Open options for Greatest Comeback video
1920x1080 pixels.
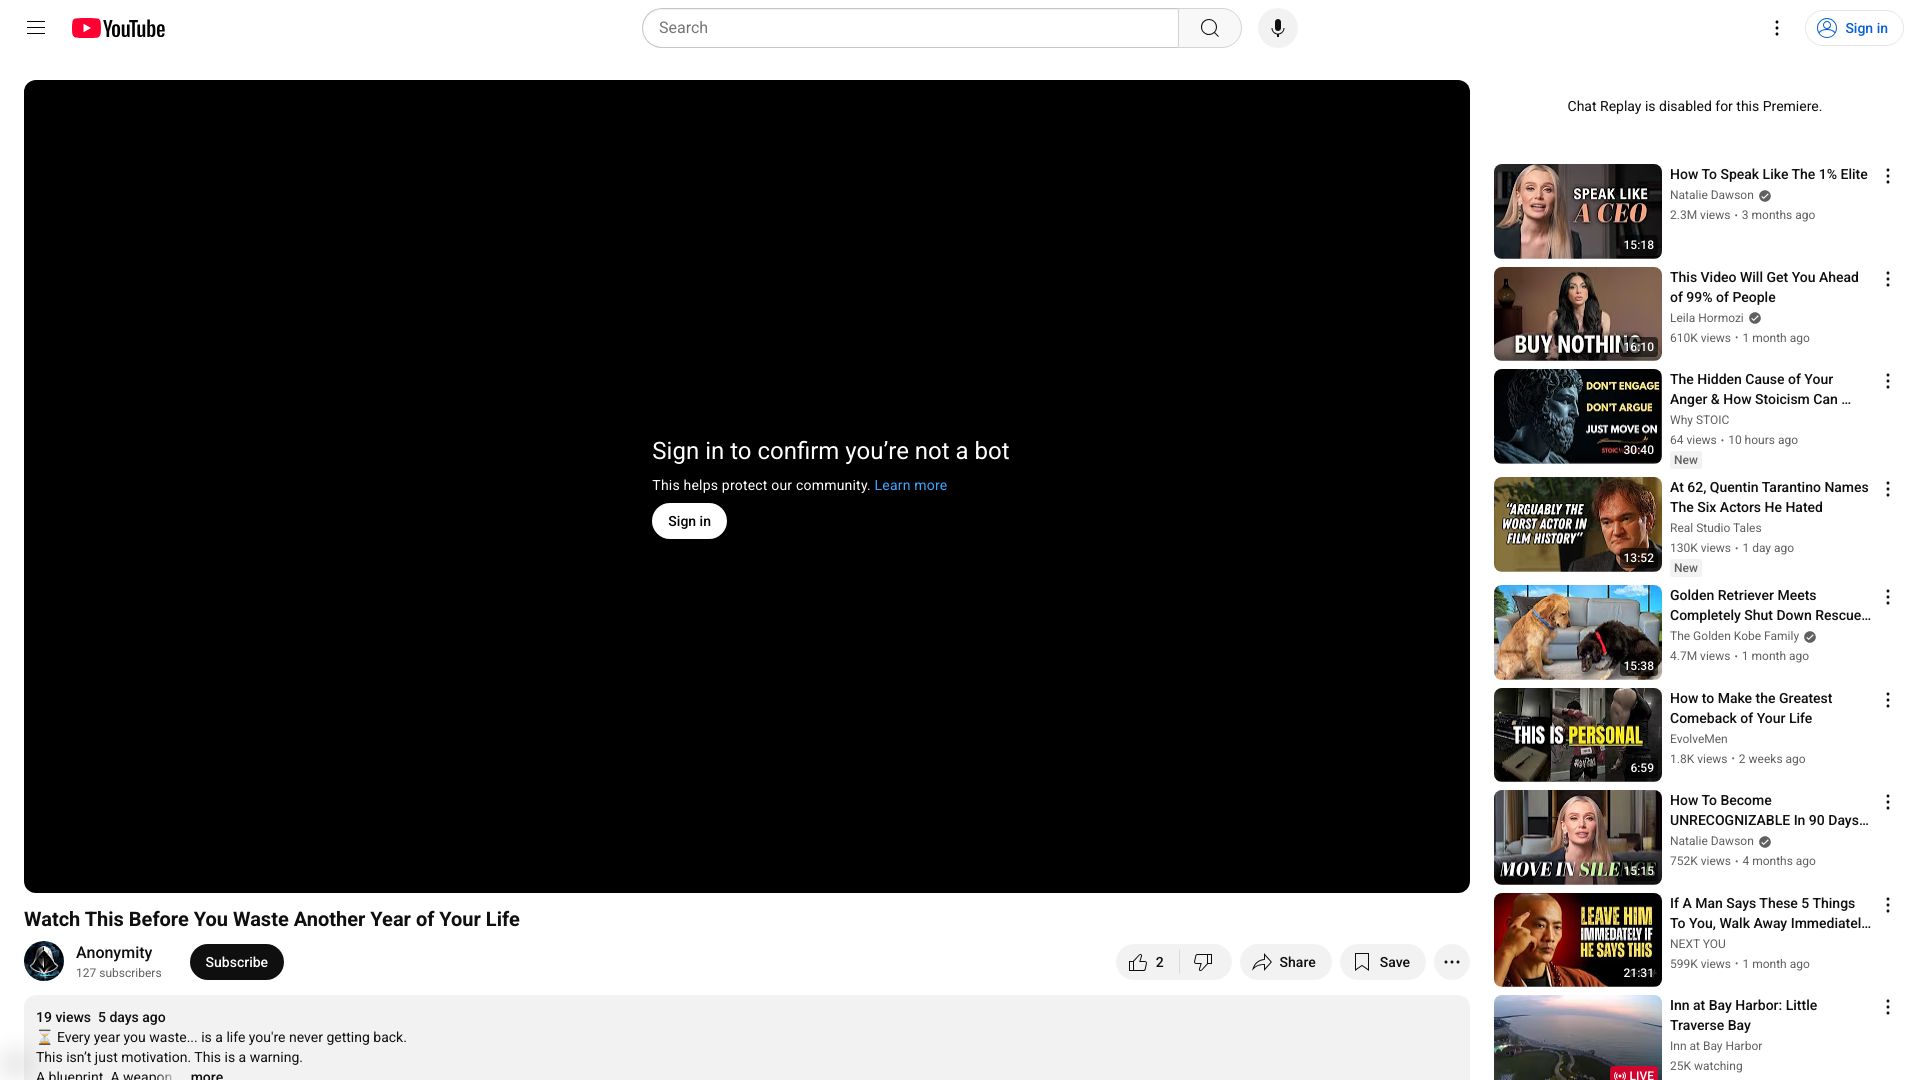tap(1887, 700)
